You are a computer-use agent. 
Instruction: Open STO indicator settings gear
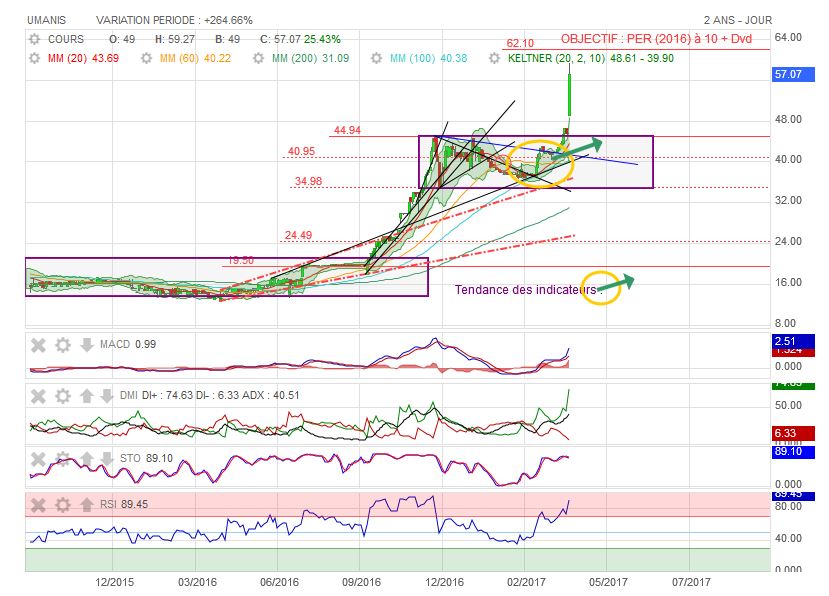pos(63,459)
